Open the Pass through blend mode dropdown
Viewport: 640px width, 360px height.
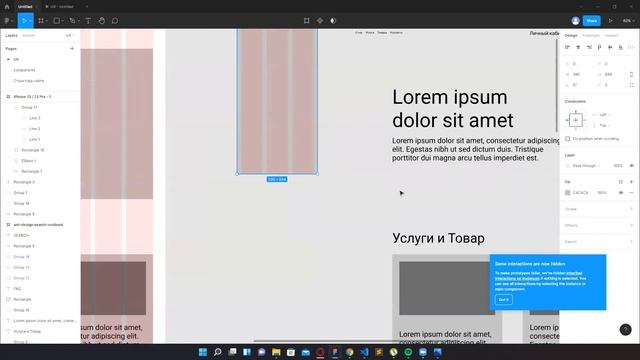pyautogui.click(x=586, y=166)
